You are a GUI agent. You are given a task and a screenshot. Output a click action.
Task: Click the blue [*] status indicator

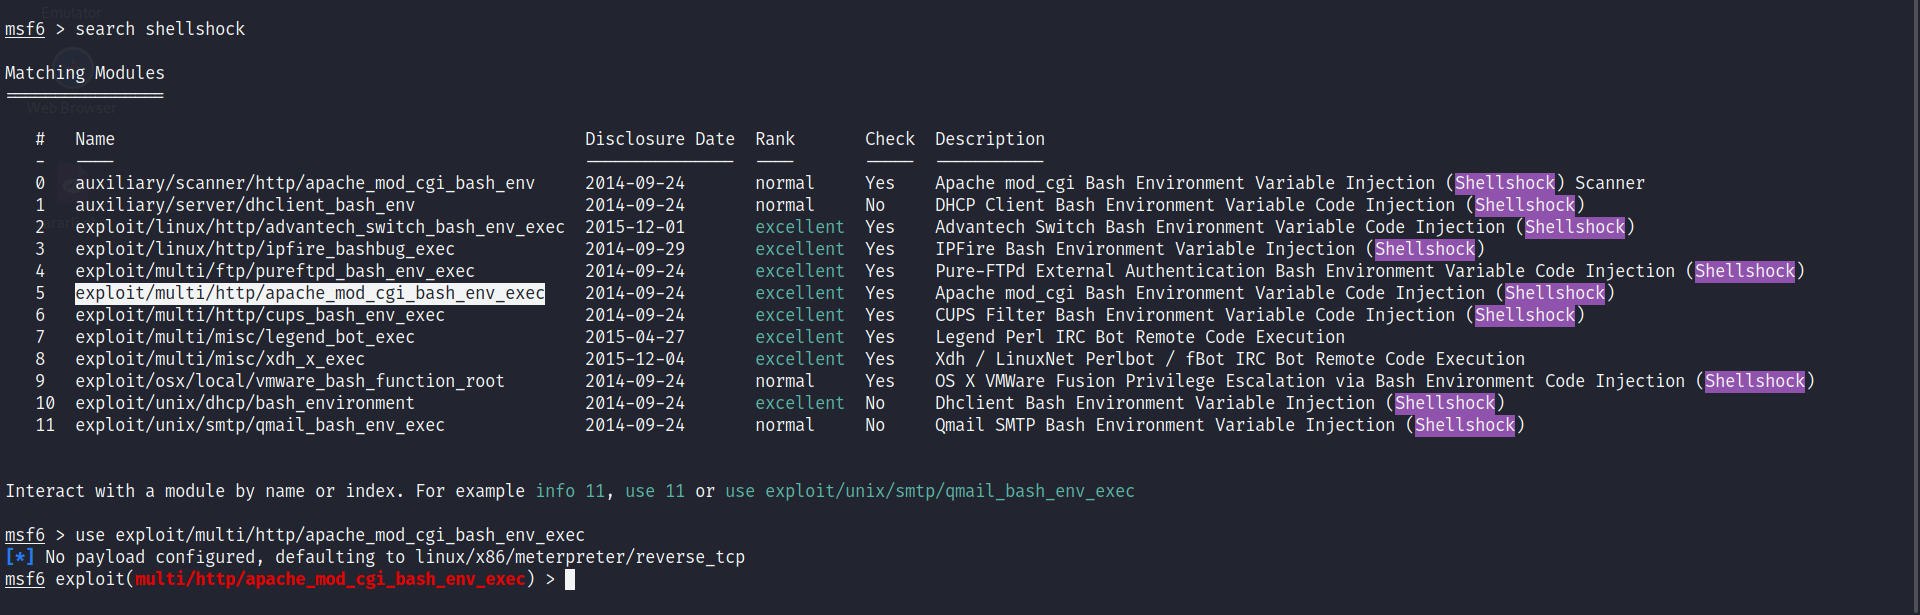[x=19, y=557]
